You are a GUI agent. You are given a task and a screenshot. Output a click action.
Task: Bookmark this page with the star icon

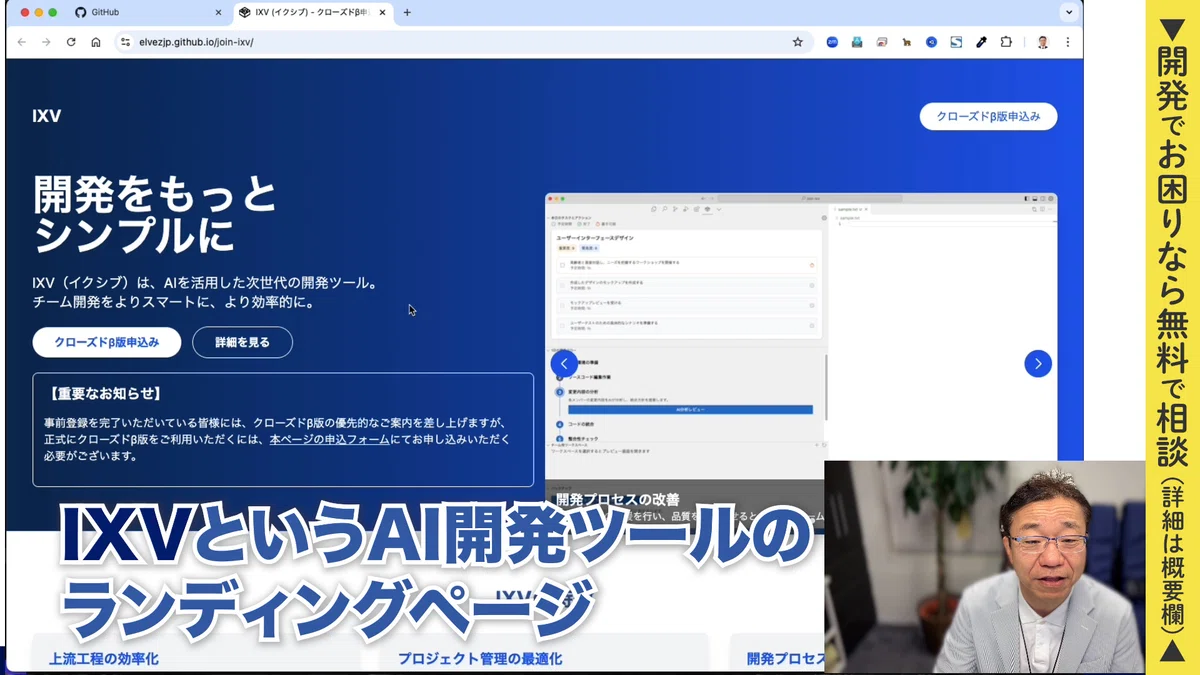click(x=797, y=42)
